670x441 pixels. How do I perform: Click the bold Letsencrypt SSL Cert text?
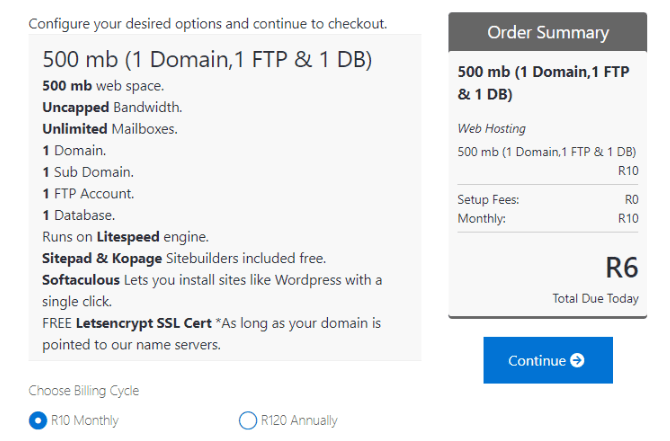(x=144, y=323)
